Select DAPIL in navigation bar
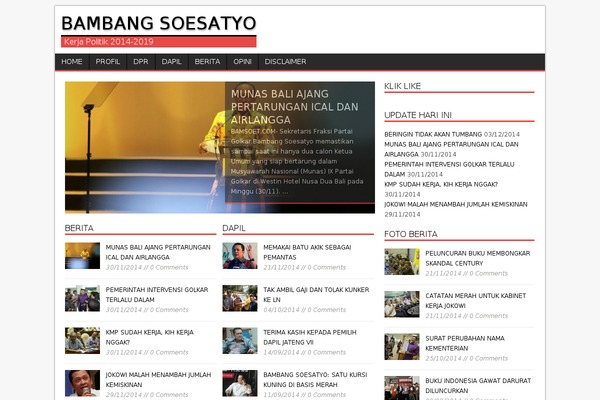The width and height of the screenshot is (600, 400). tap(171, 62)
